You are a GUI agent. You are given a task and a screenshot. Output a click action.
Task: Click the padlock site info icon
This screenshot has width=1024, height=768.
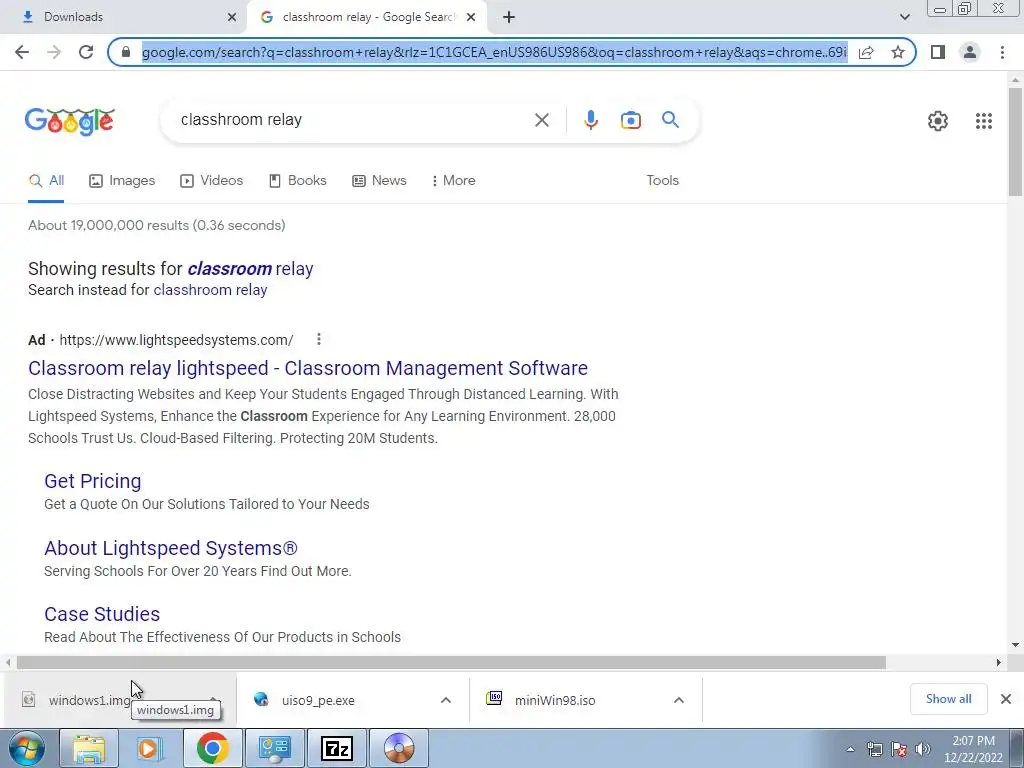coord(126,52)
